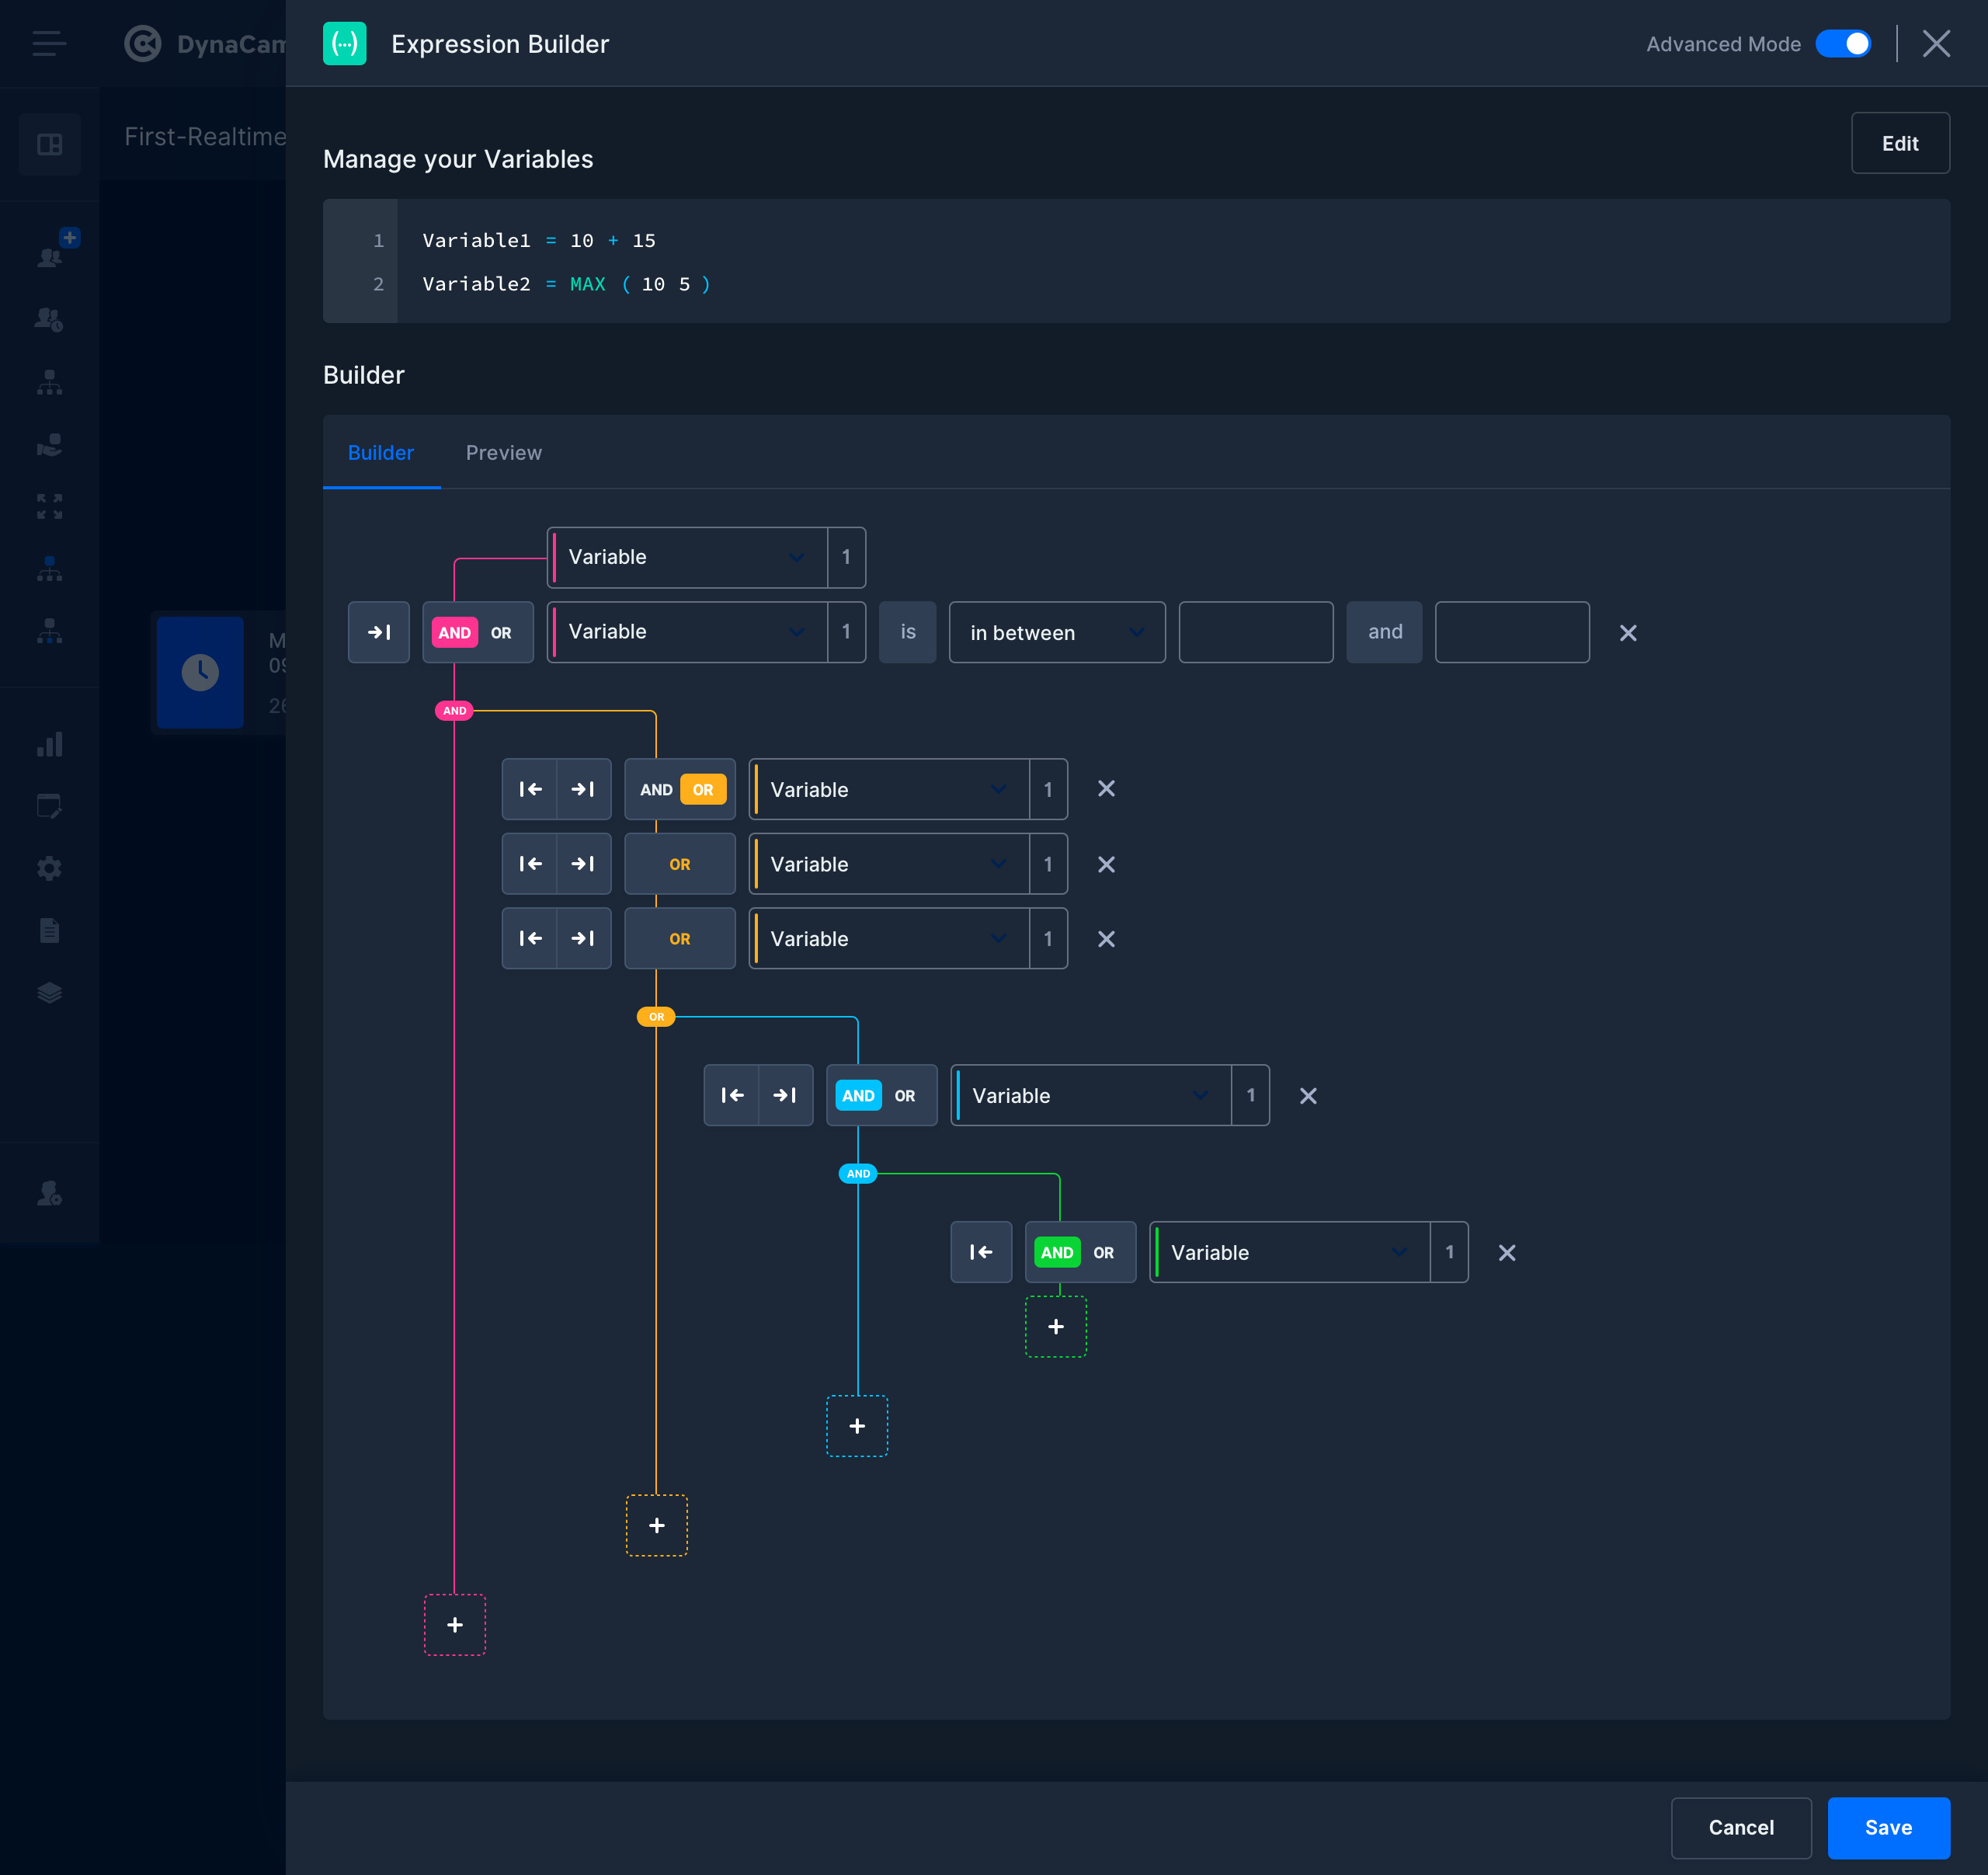Click the outdent arrow on the green row
Viewport: 1988px width, 1875px height.
[x=980, y=1252]
